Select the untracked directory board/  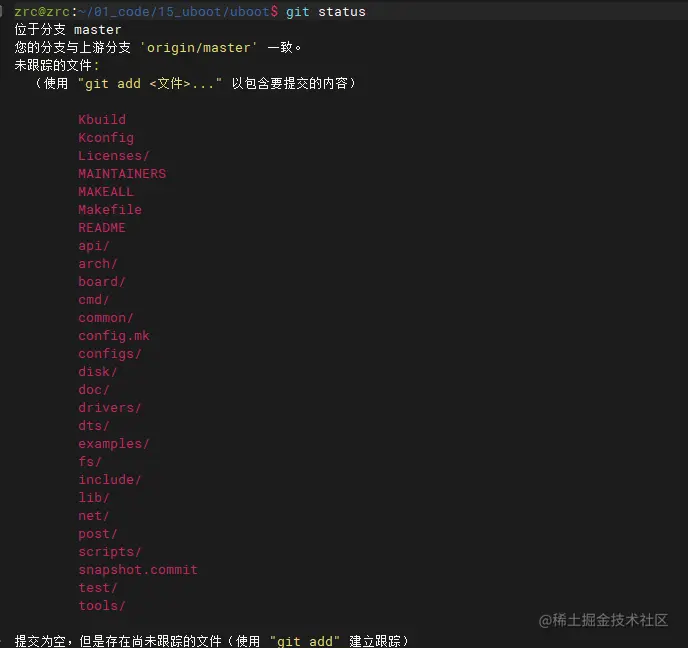[102, 281]
